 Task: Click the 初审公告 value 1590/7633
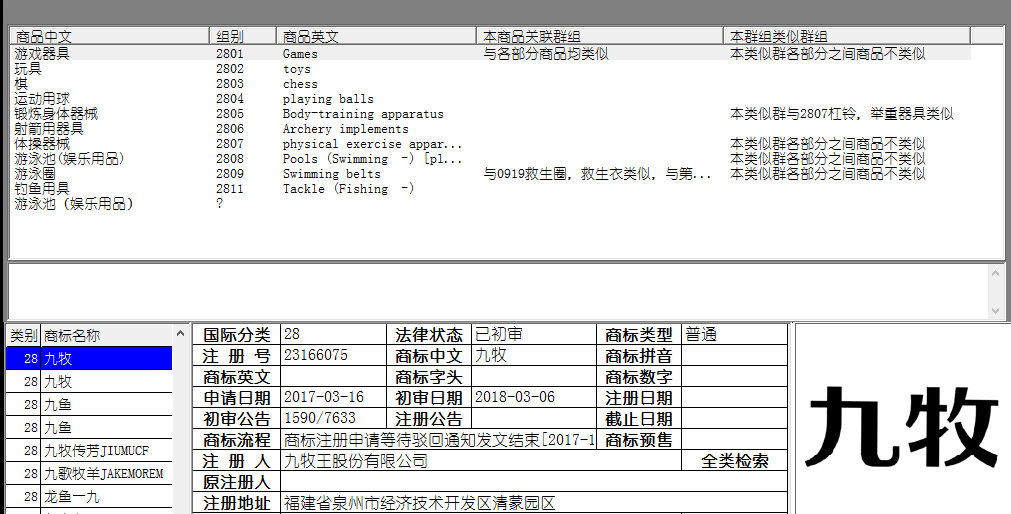click(333, 419)
